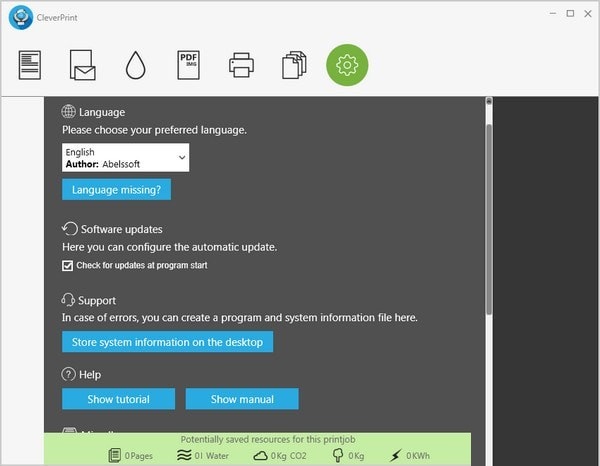Click 'Please choose your preferred language.' text
The width and height of the screenshot is (600, 466).
coord(155,130)
